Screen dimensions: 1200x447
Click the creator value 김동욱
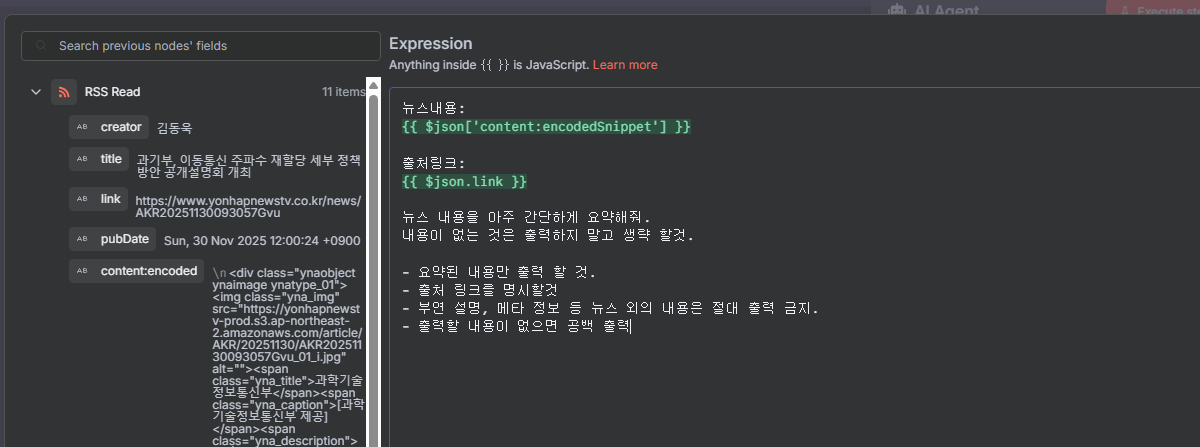click(x=174, y=128)
